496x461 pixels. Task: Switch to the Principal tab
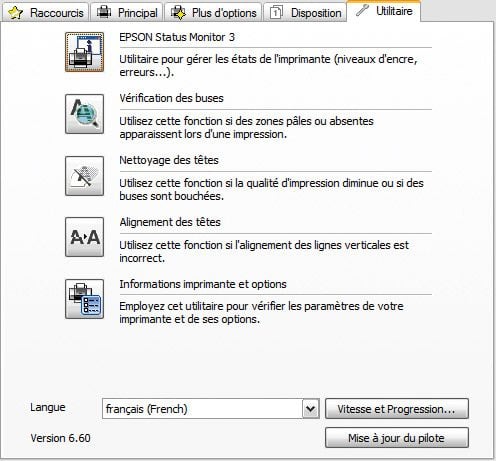pyautogui.click(x=127, y=12)
